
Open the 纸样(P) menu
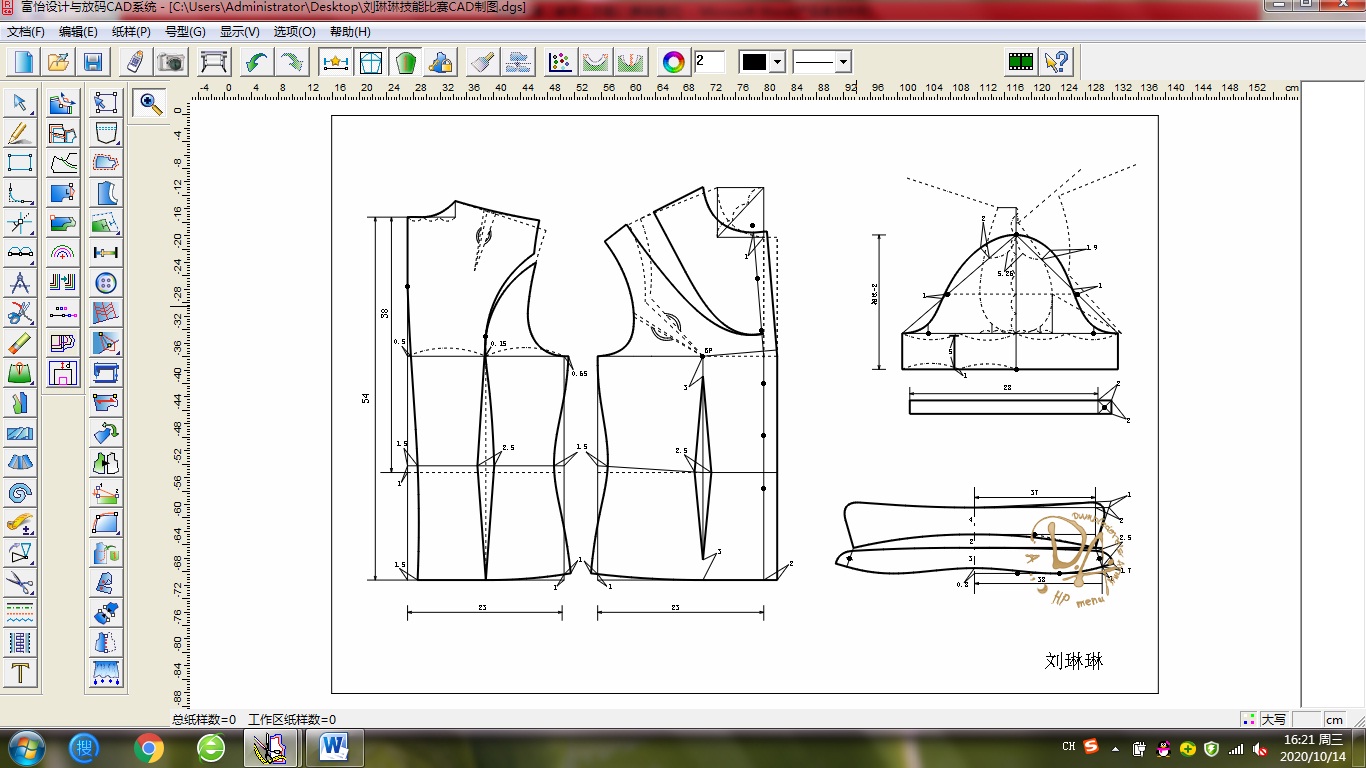(x=131, y=32)
